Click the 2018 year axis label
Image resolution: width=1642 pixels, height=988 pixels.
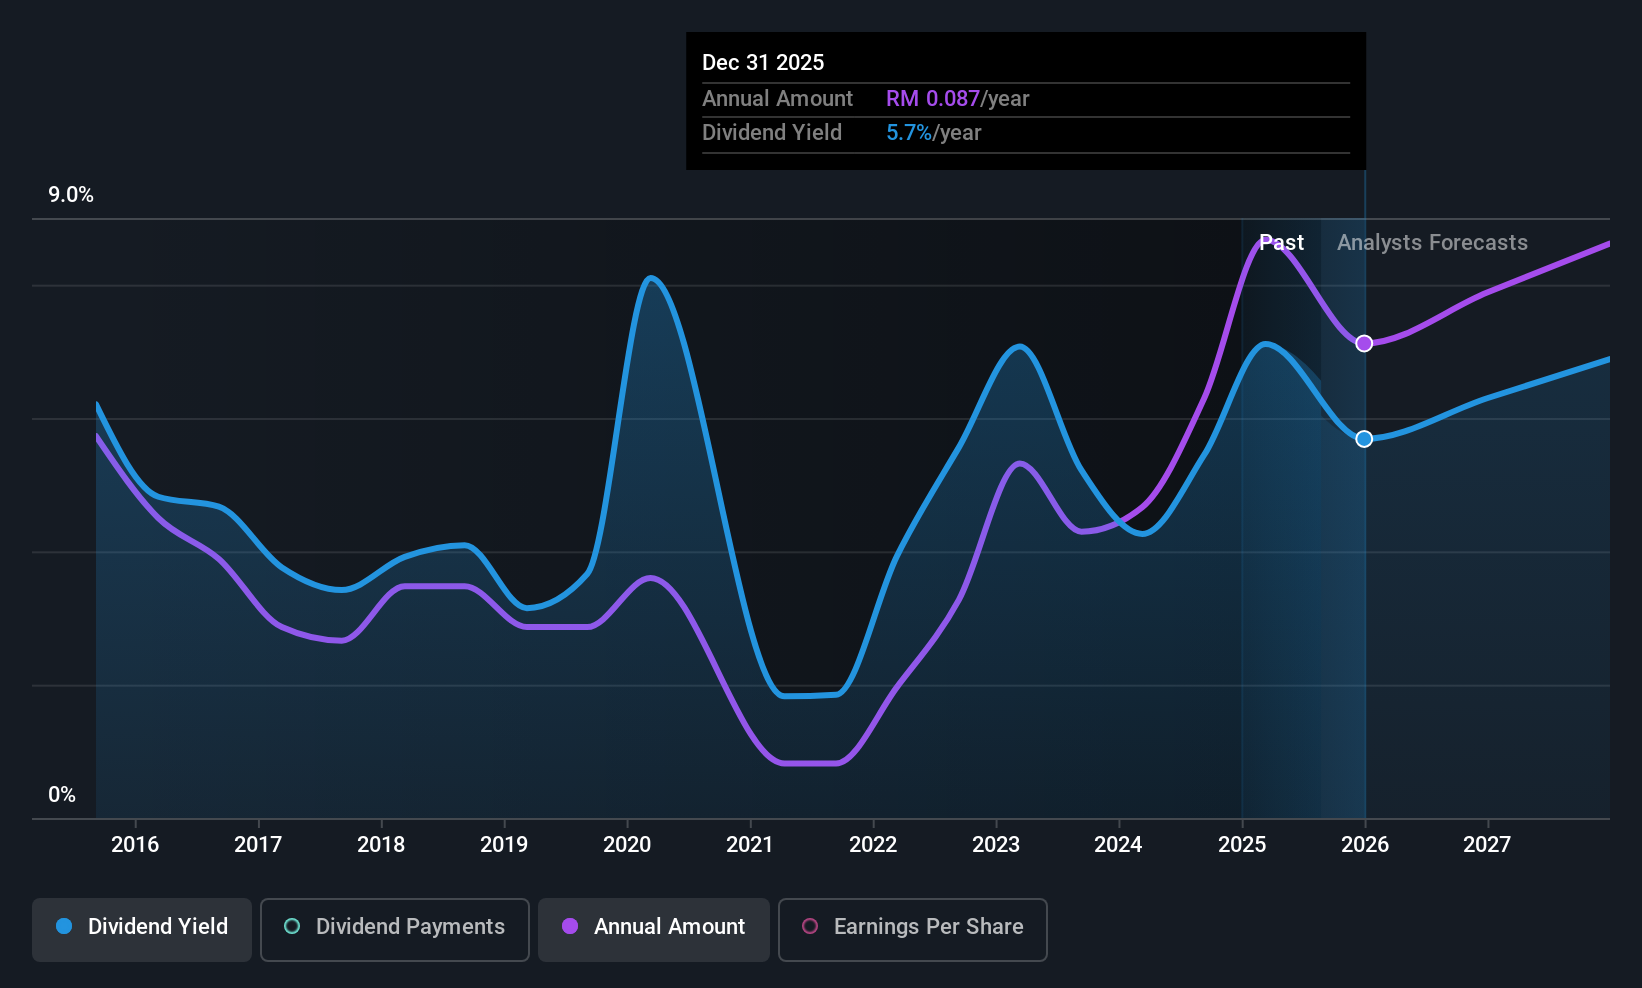[x=381, y=845]
